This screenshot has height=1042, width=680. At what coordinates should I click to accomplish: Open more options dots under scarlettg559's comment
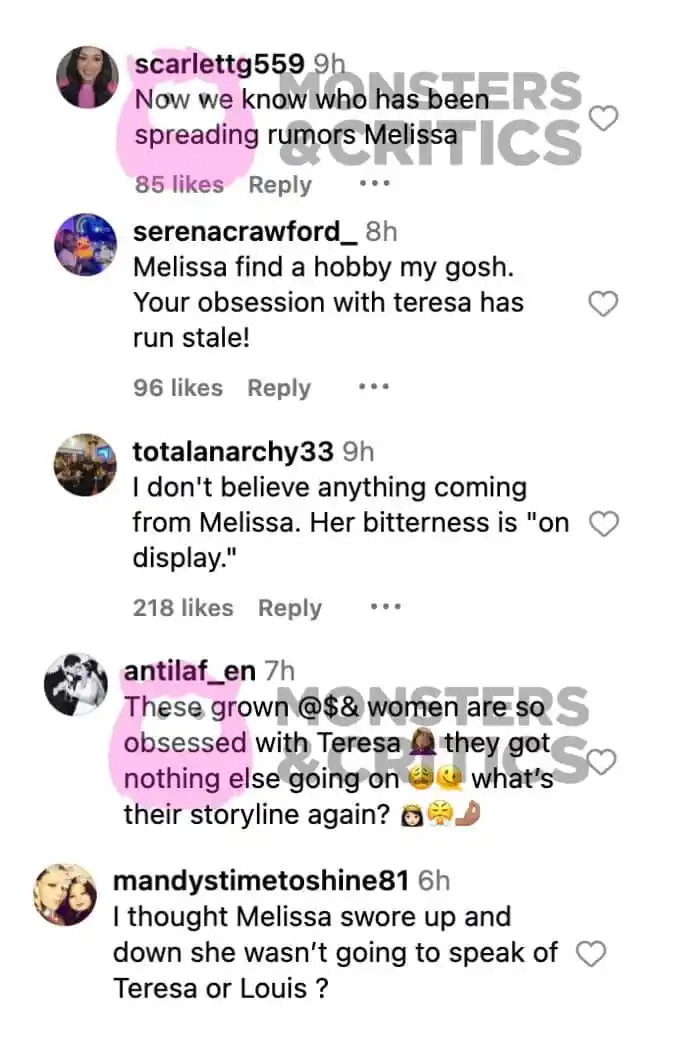[x=374, y=183]
